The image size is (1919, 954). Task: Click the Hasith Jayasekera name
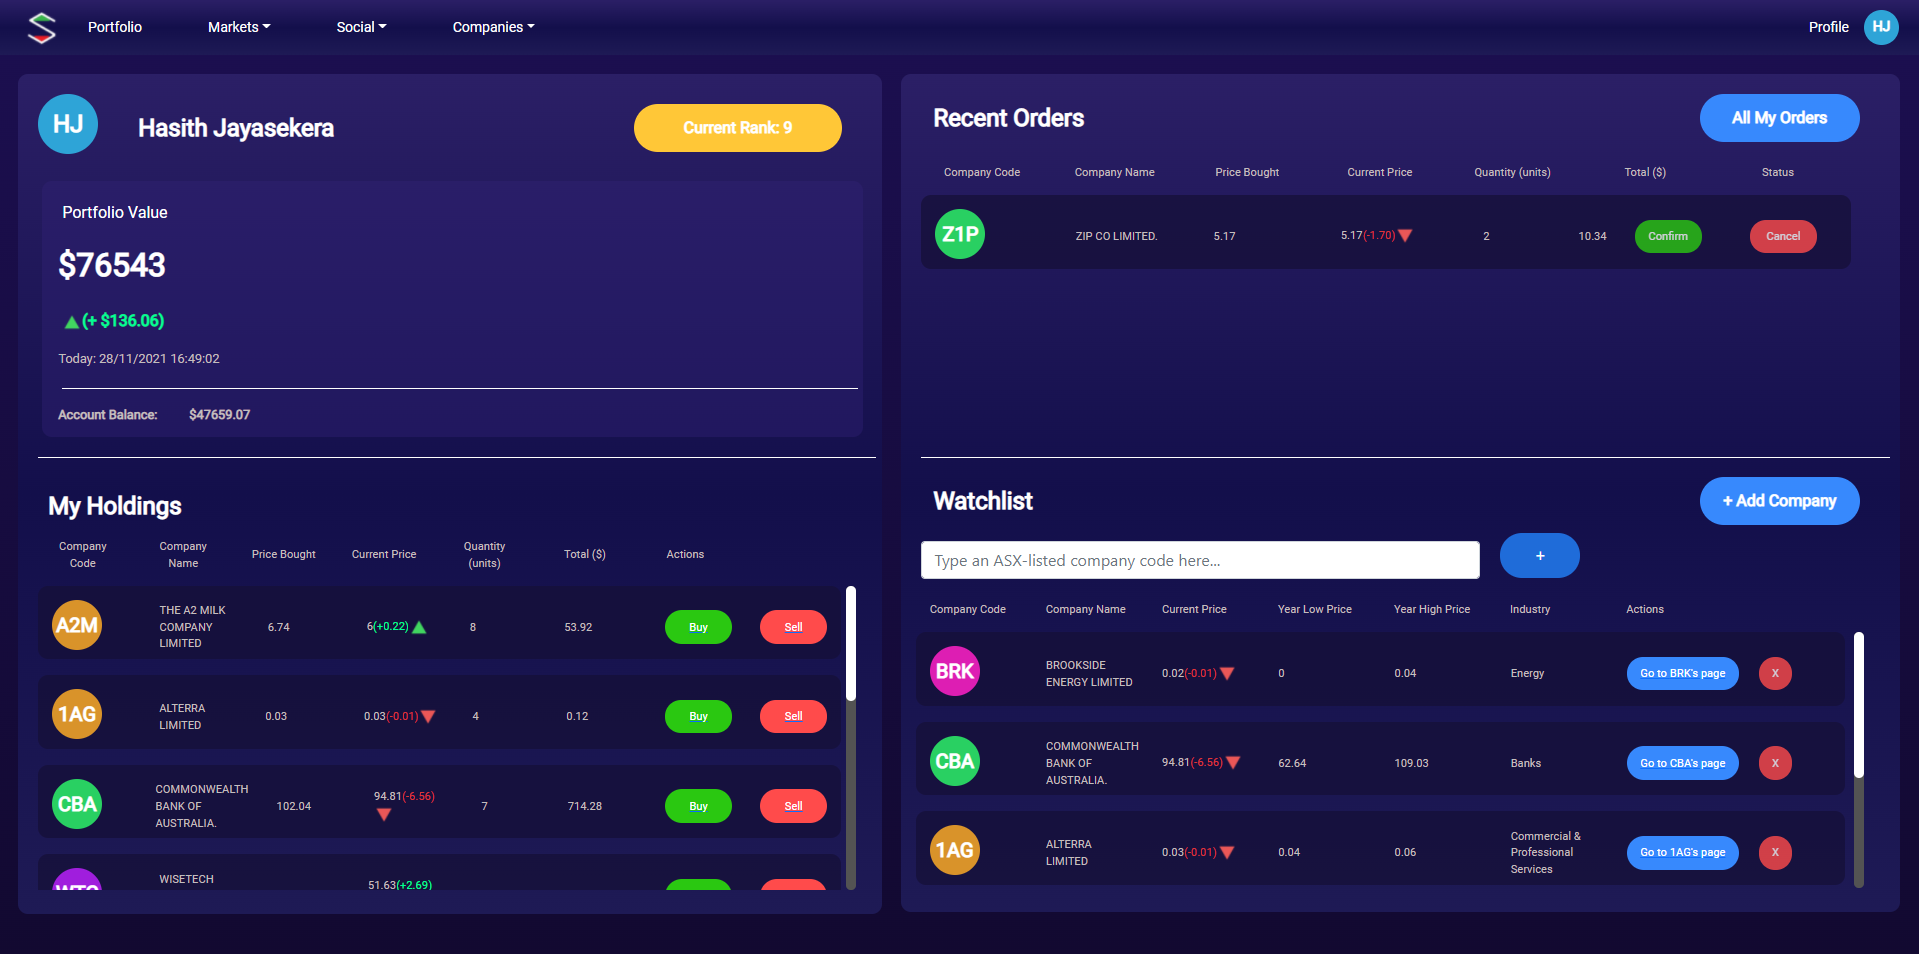(x=236, y=128)
